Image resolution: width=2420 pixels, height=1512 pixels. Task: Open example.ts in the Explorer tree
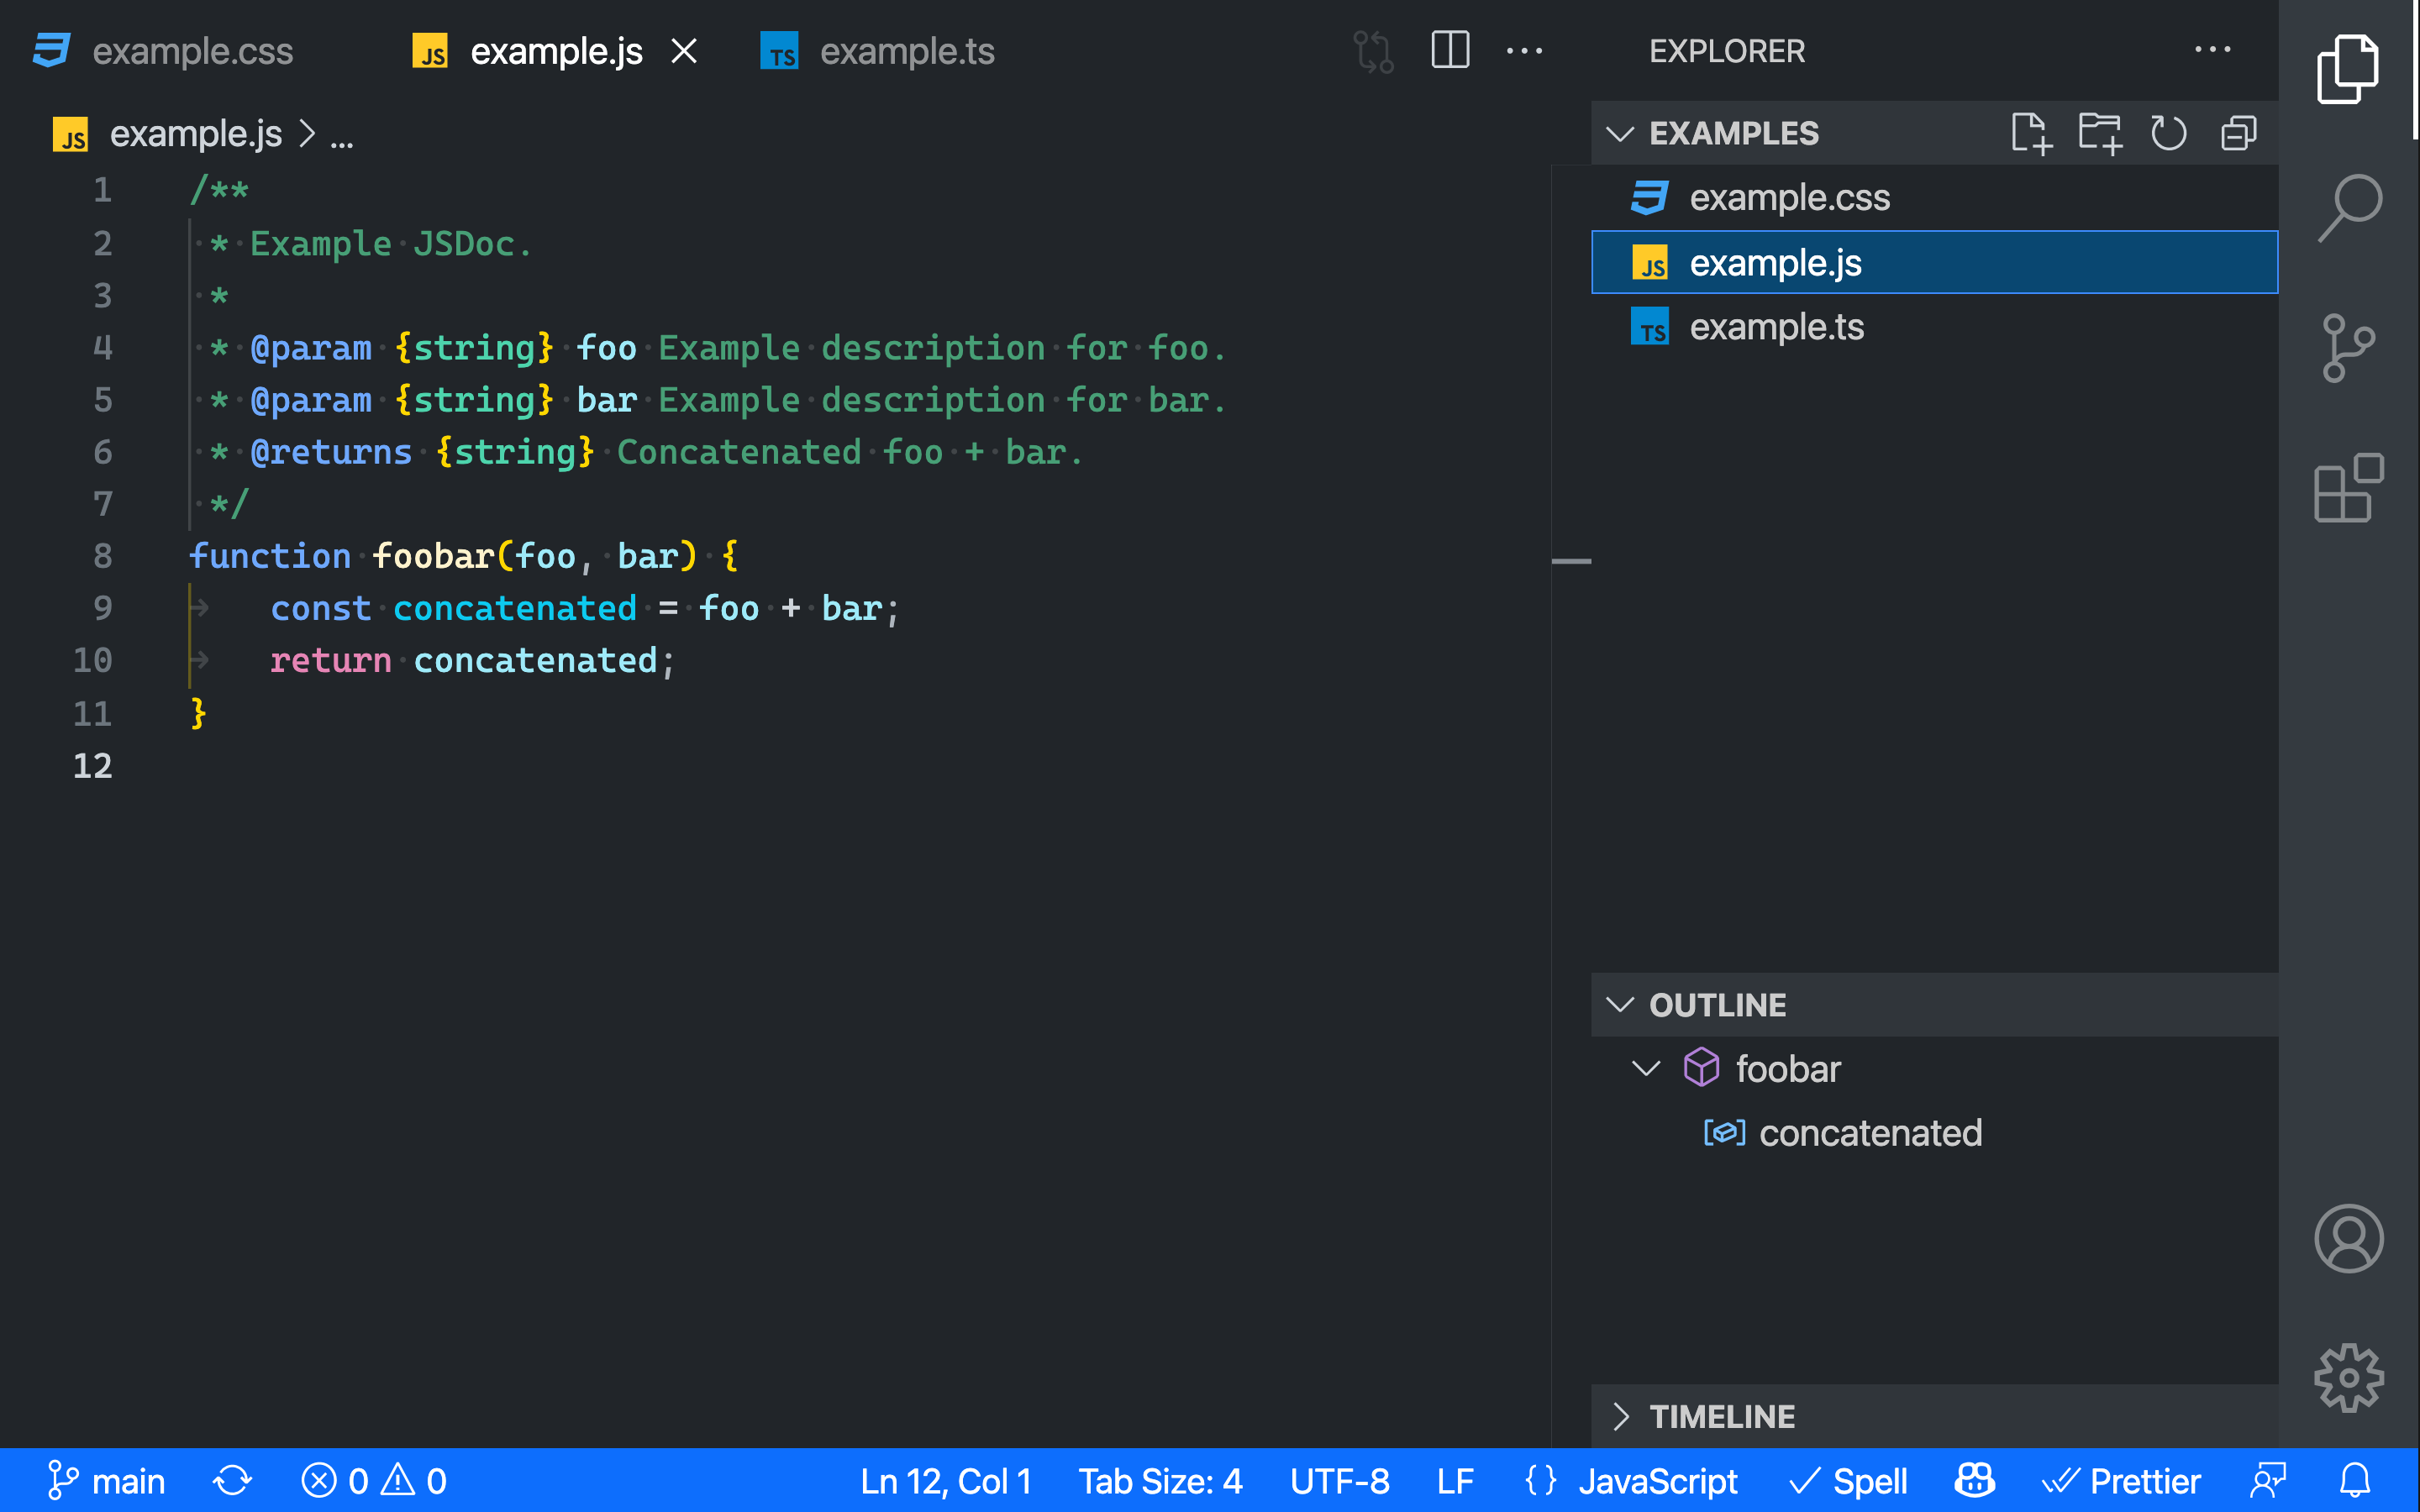pyautogui.click(x=1776, y=327)
